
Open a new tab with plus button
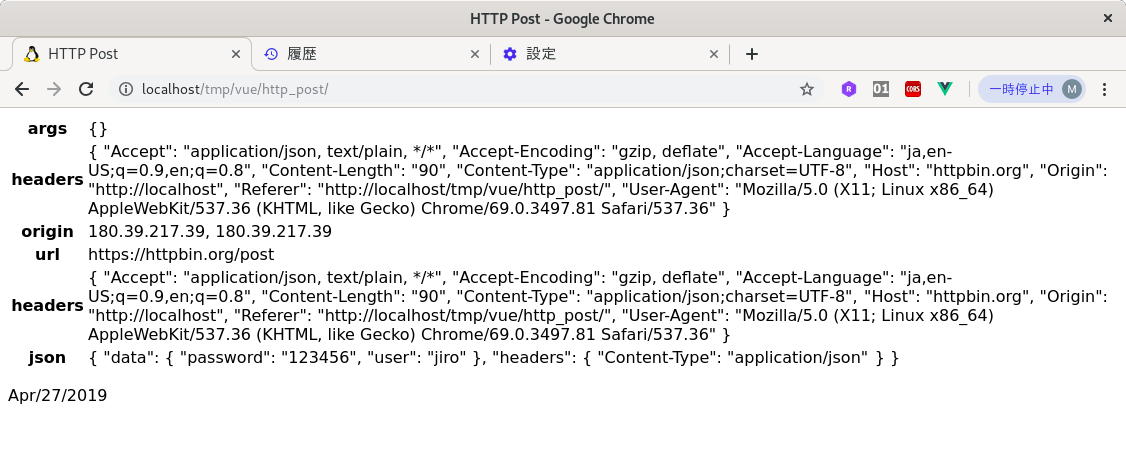[x=752, y=54]
